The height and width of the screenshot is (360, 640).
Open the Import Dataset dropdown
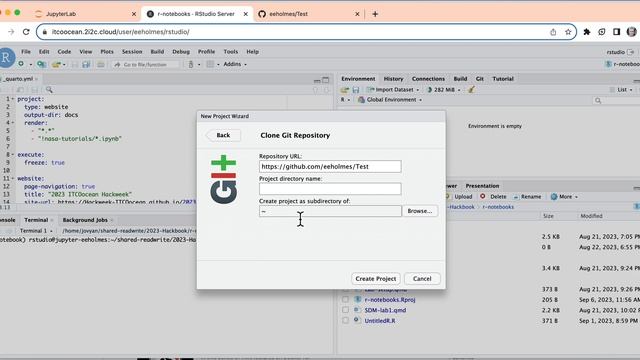coord(393,90)
